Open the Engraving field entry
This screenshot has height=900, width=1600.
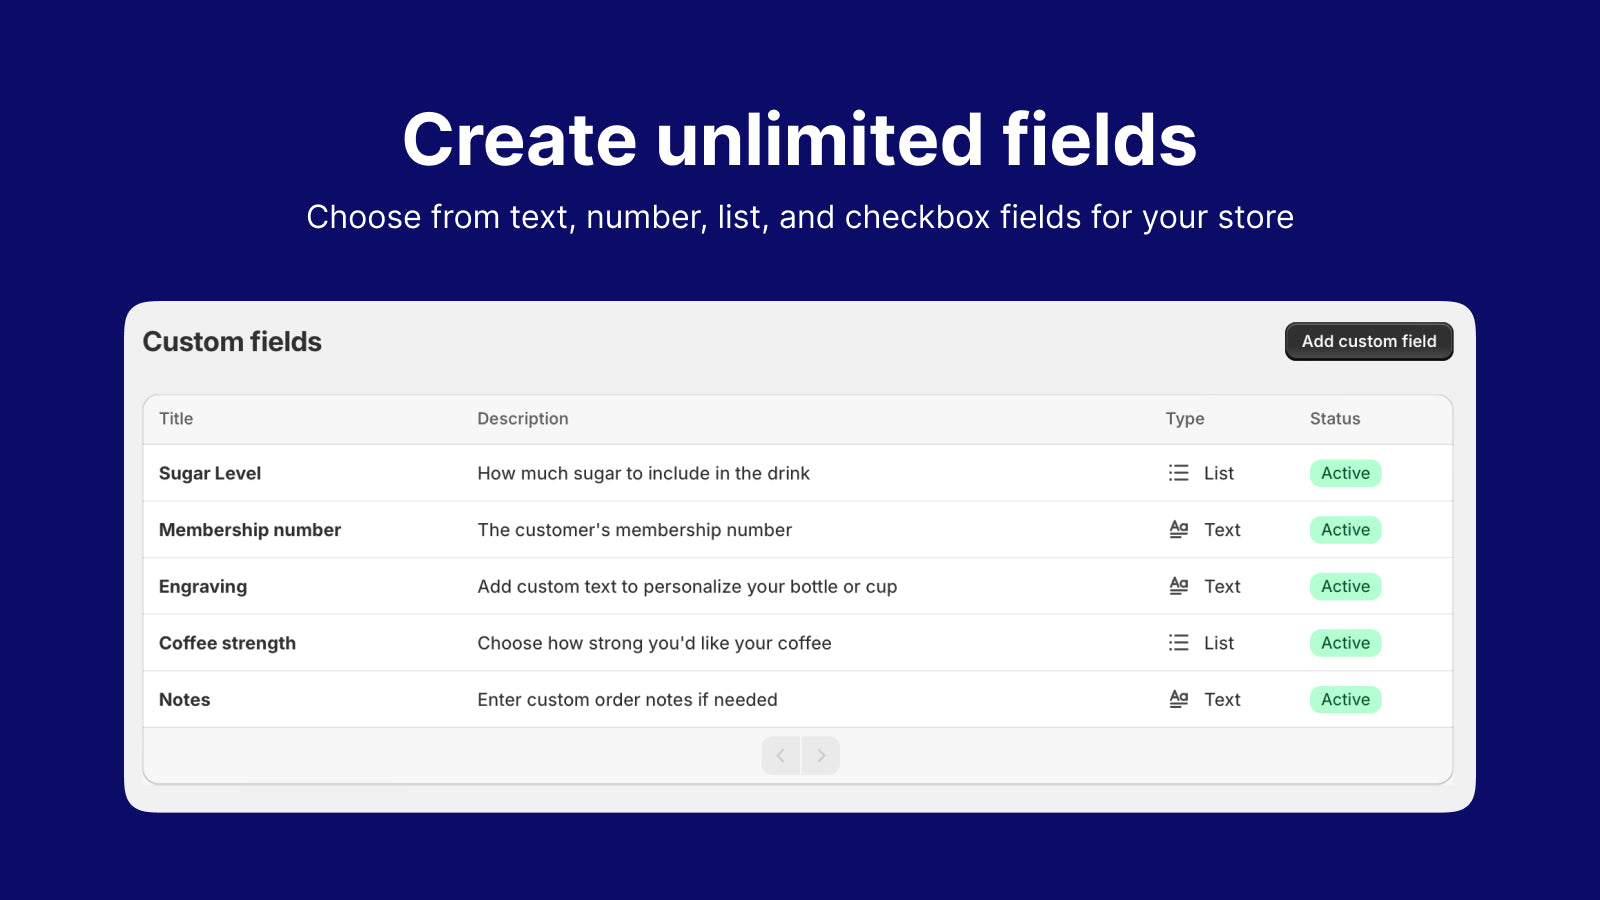point(203,586)
